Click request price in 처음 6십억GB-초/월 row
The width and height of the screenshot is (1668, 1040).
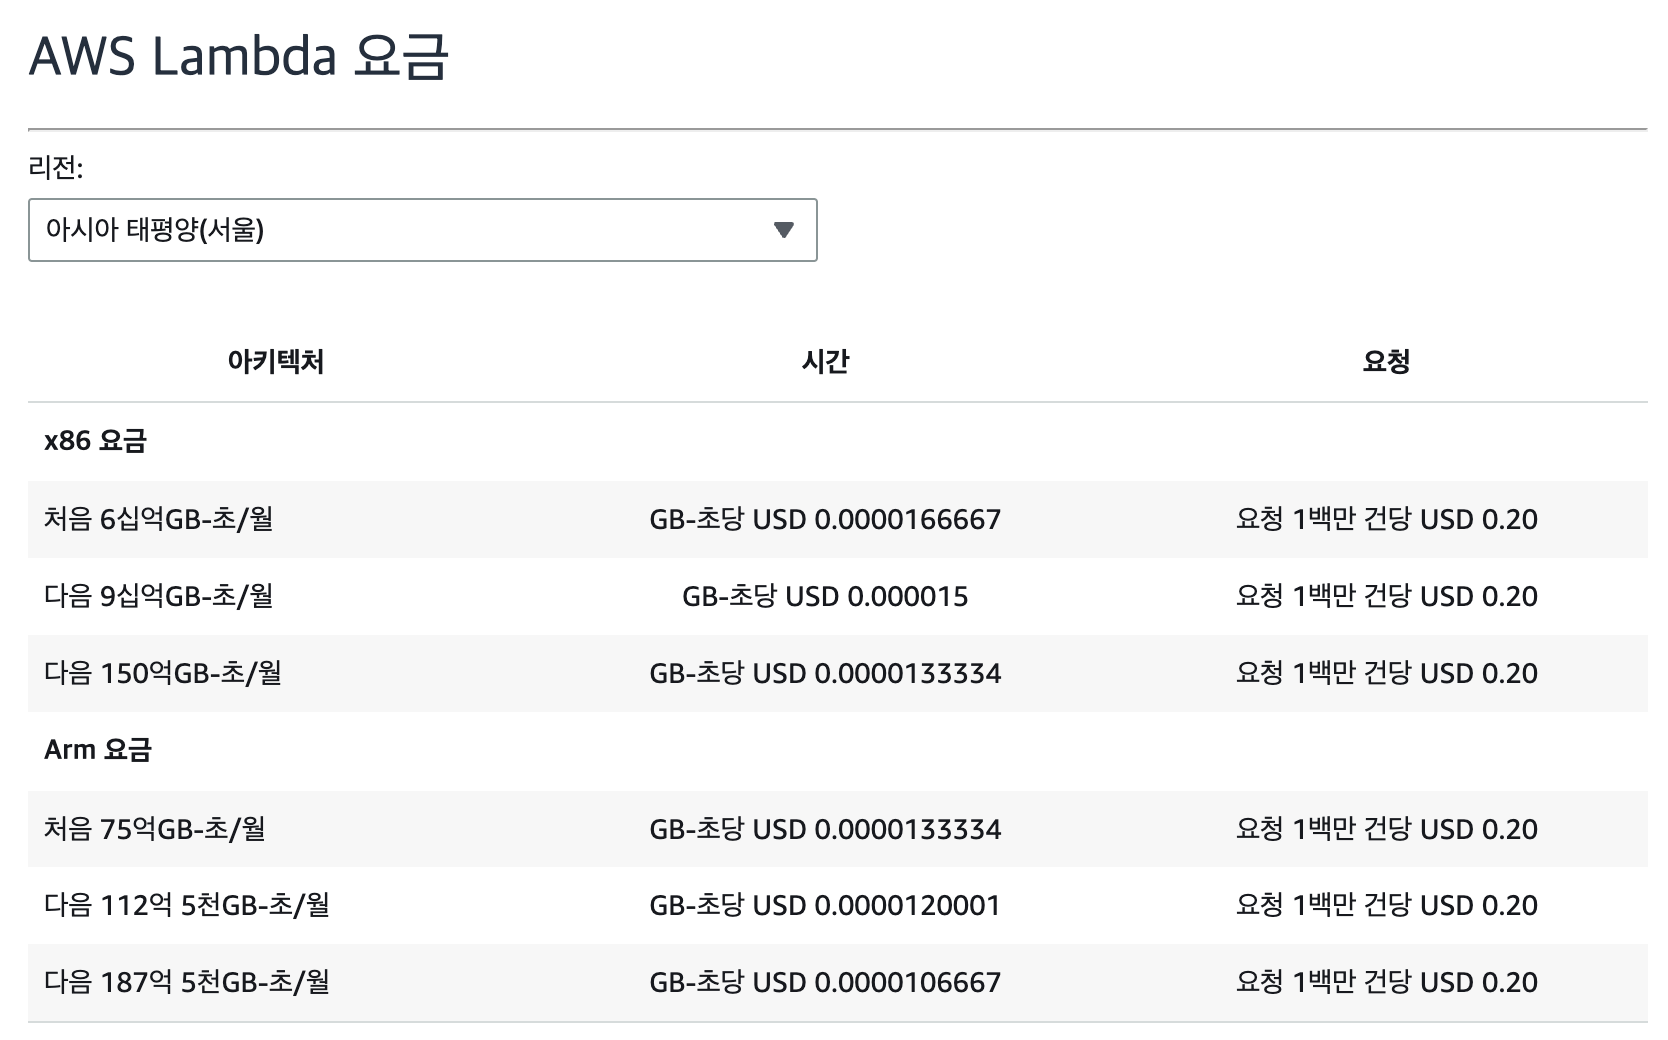pyautogui.click(x=1386, y=519)
